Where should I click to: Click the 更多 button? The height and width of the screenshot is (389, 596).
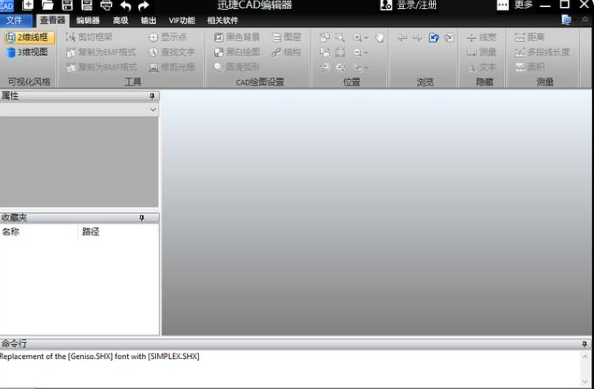tap(515, 5)
